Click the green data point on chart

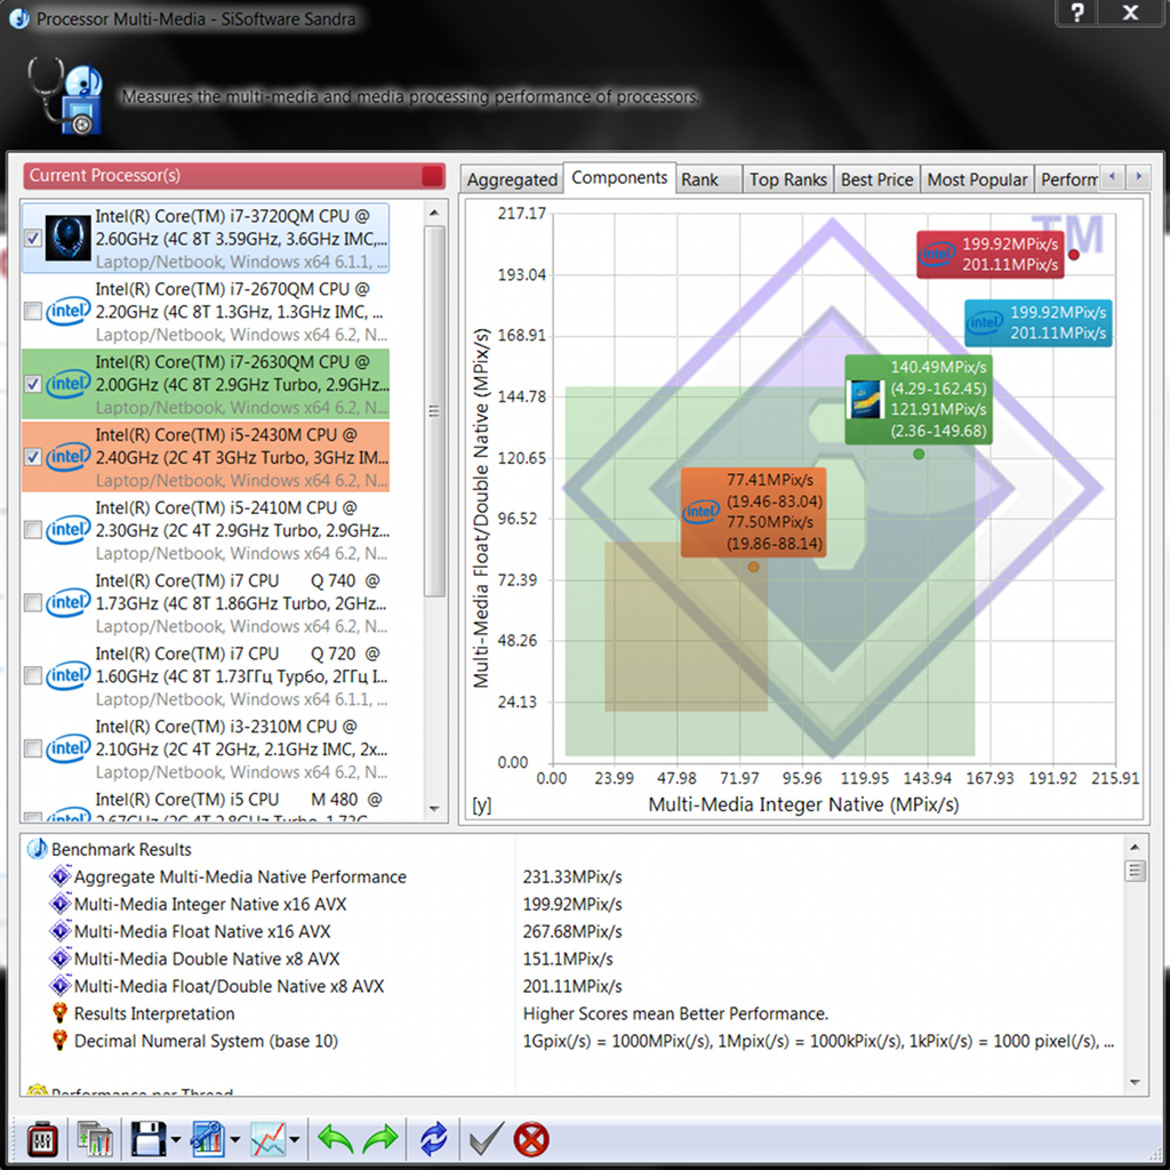pos(919,454)
